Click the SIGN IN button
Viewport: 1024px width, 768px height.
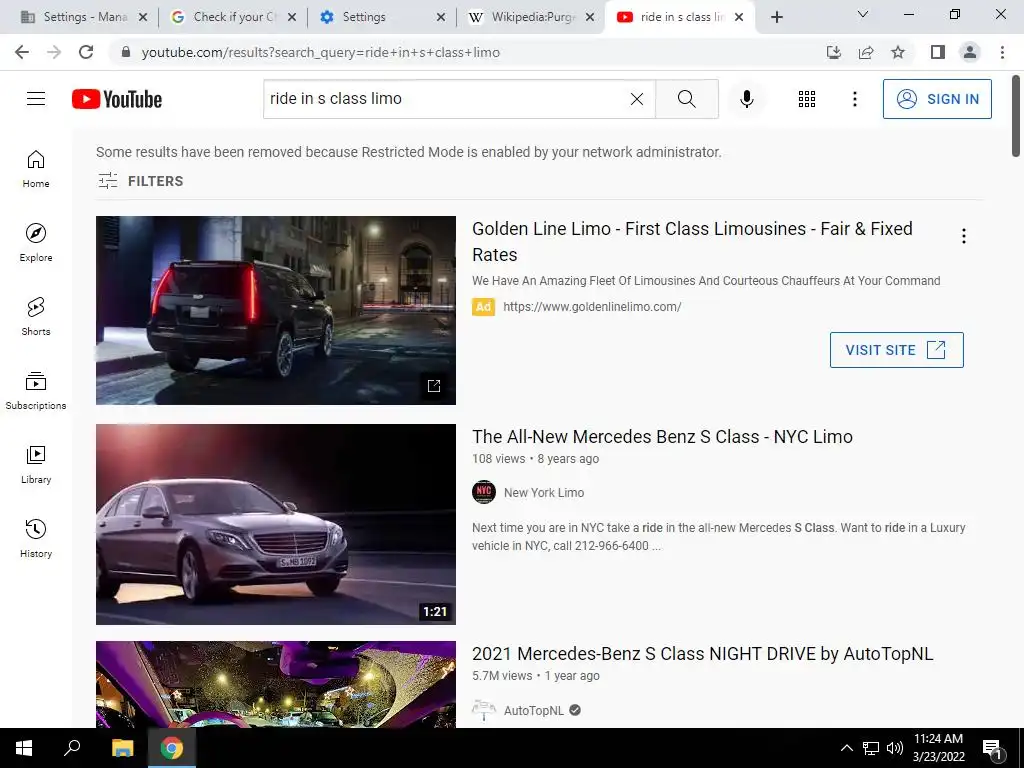(937, 99)
